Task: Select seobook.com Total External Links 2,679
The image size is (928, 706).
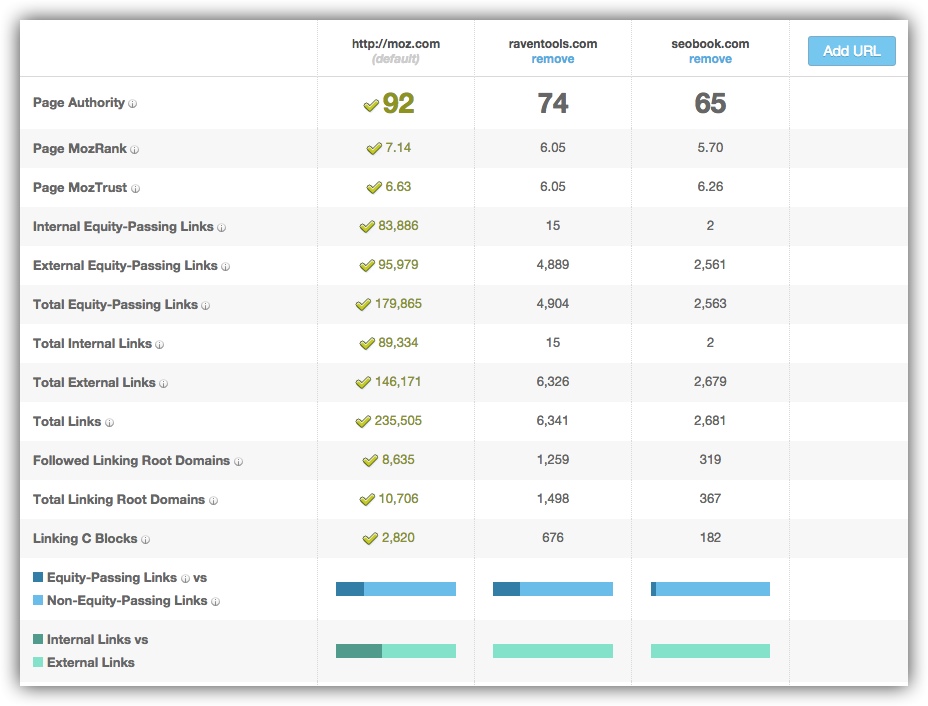Action: (x=710, y=382)
